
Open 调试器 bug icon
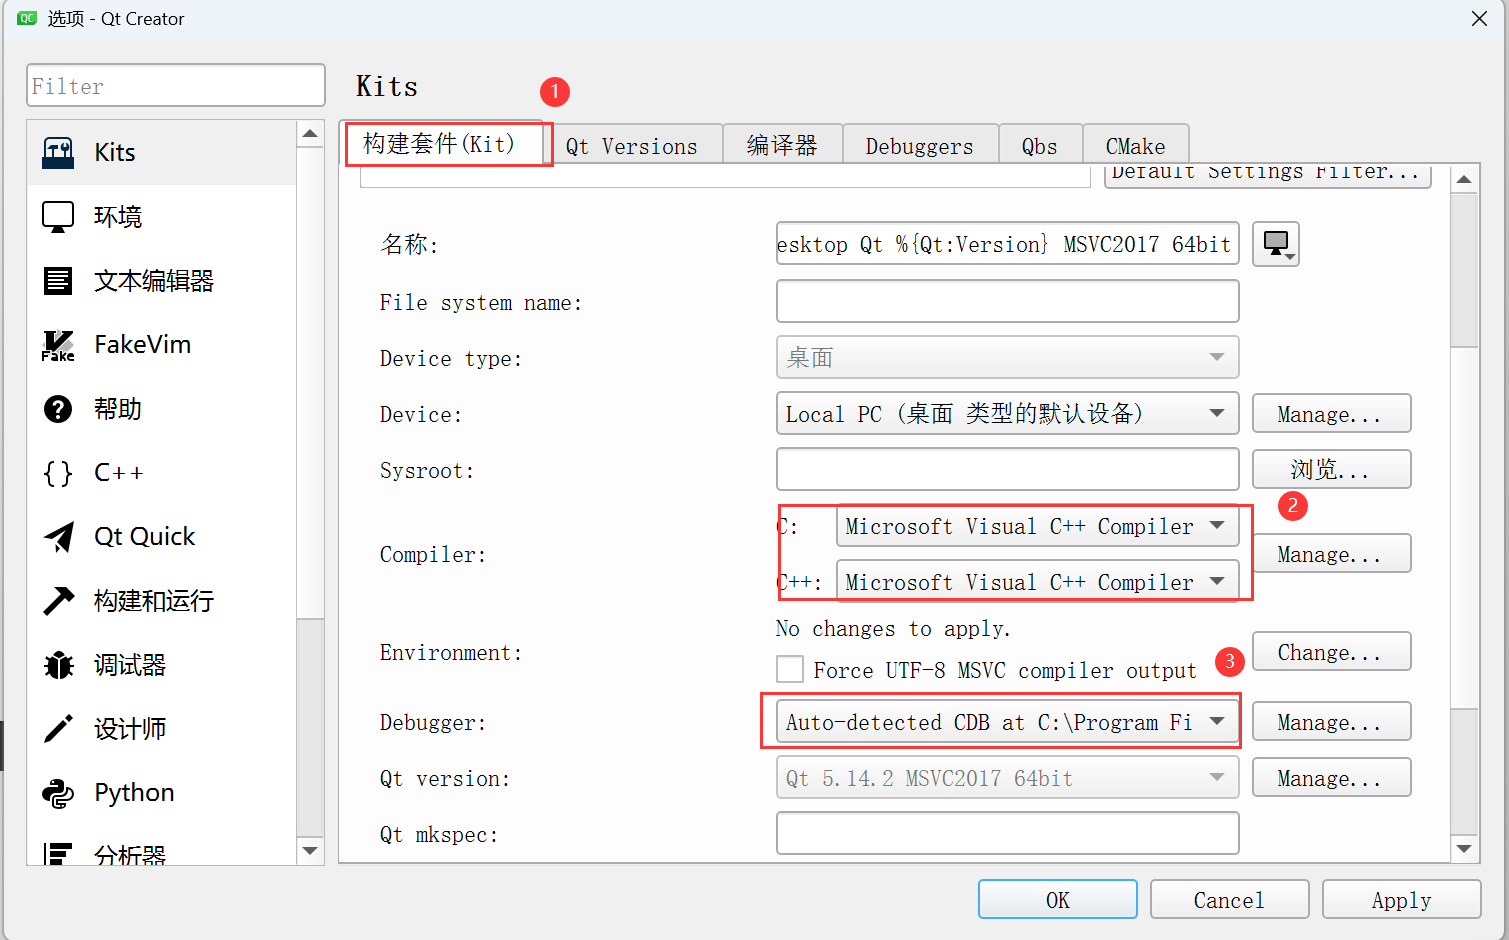click(58, 665)
